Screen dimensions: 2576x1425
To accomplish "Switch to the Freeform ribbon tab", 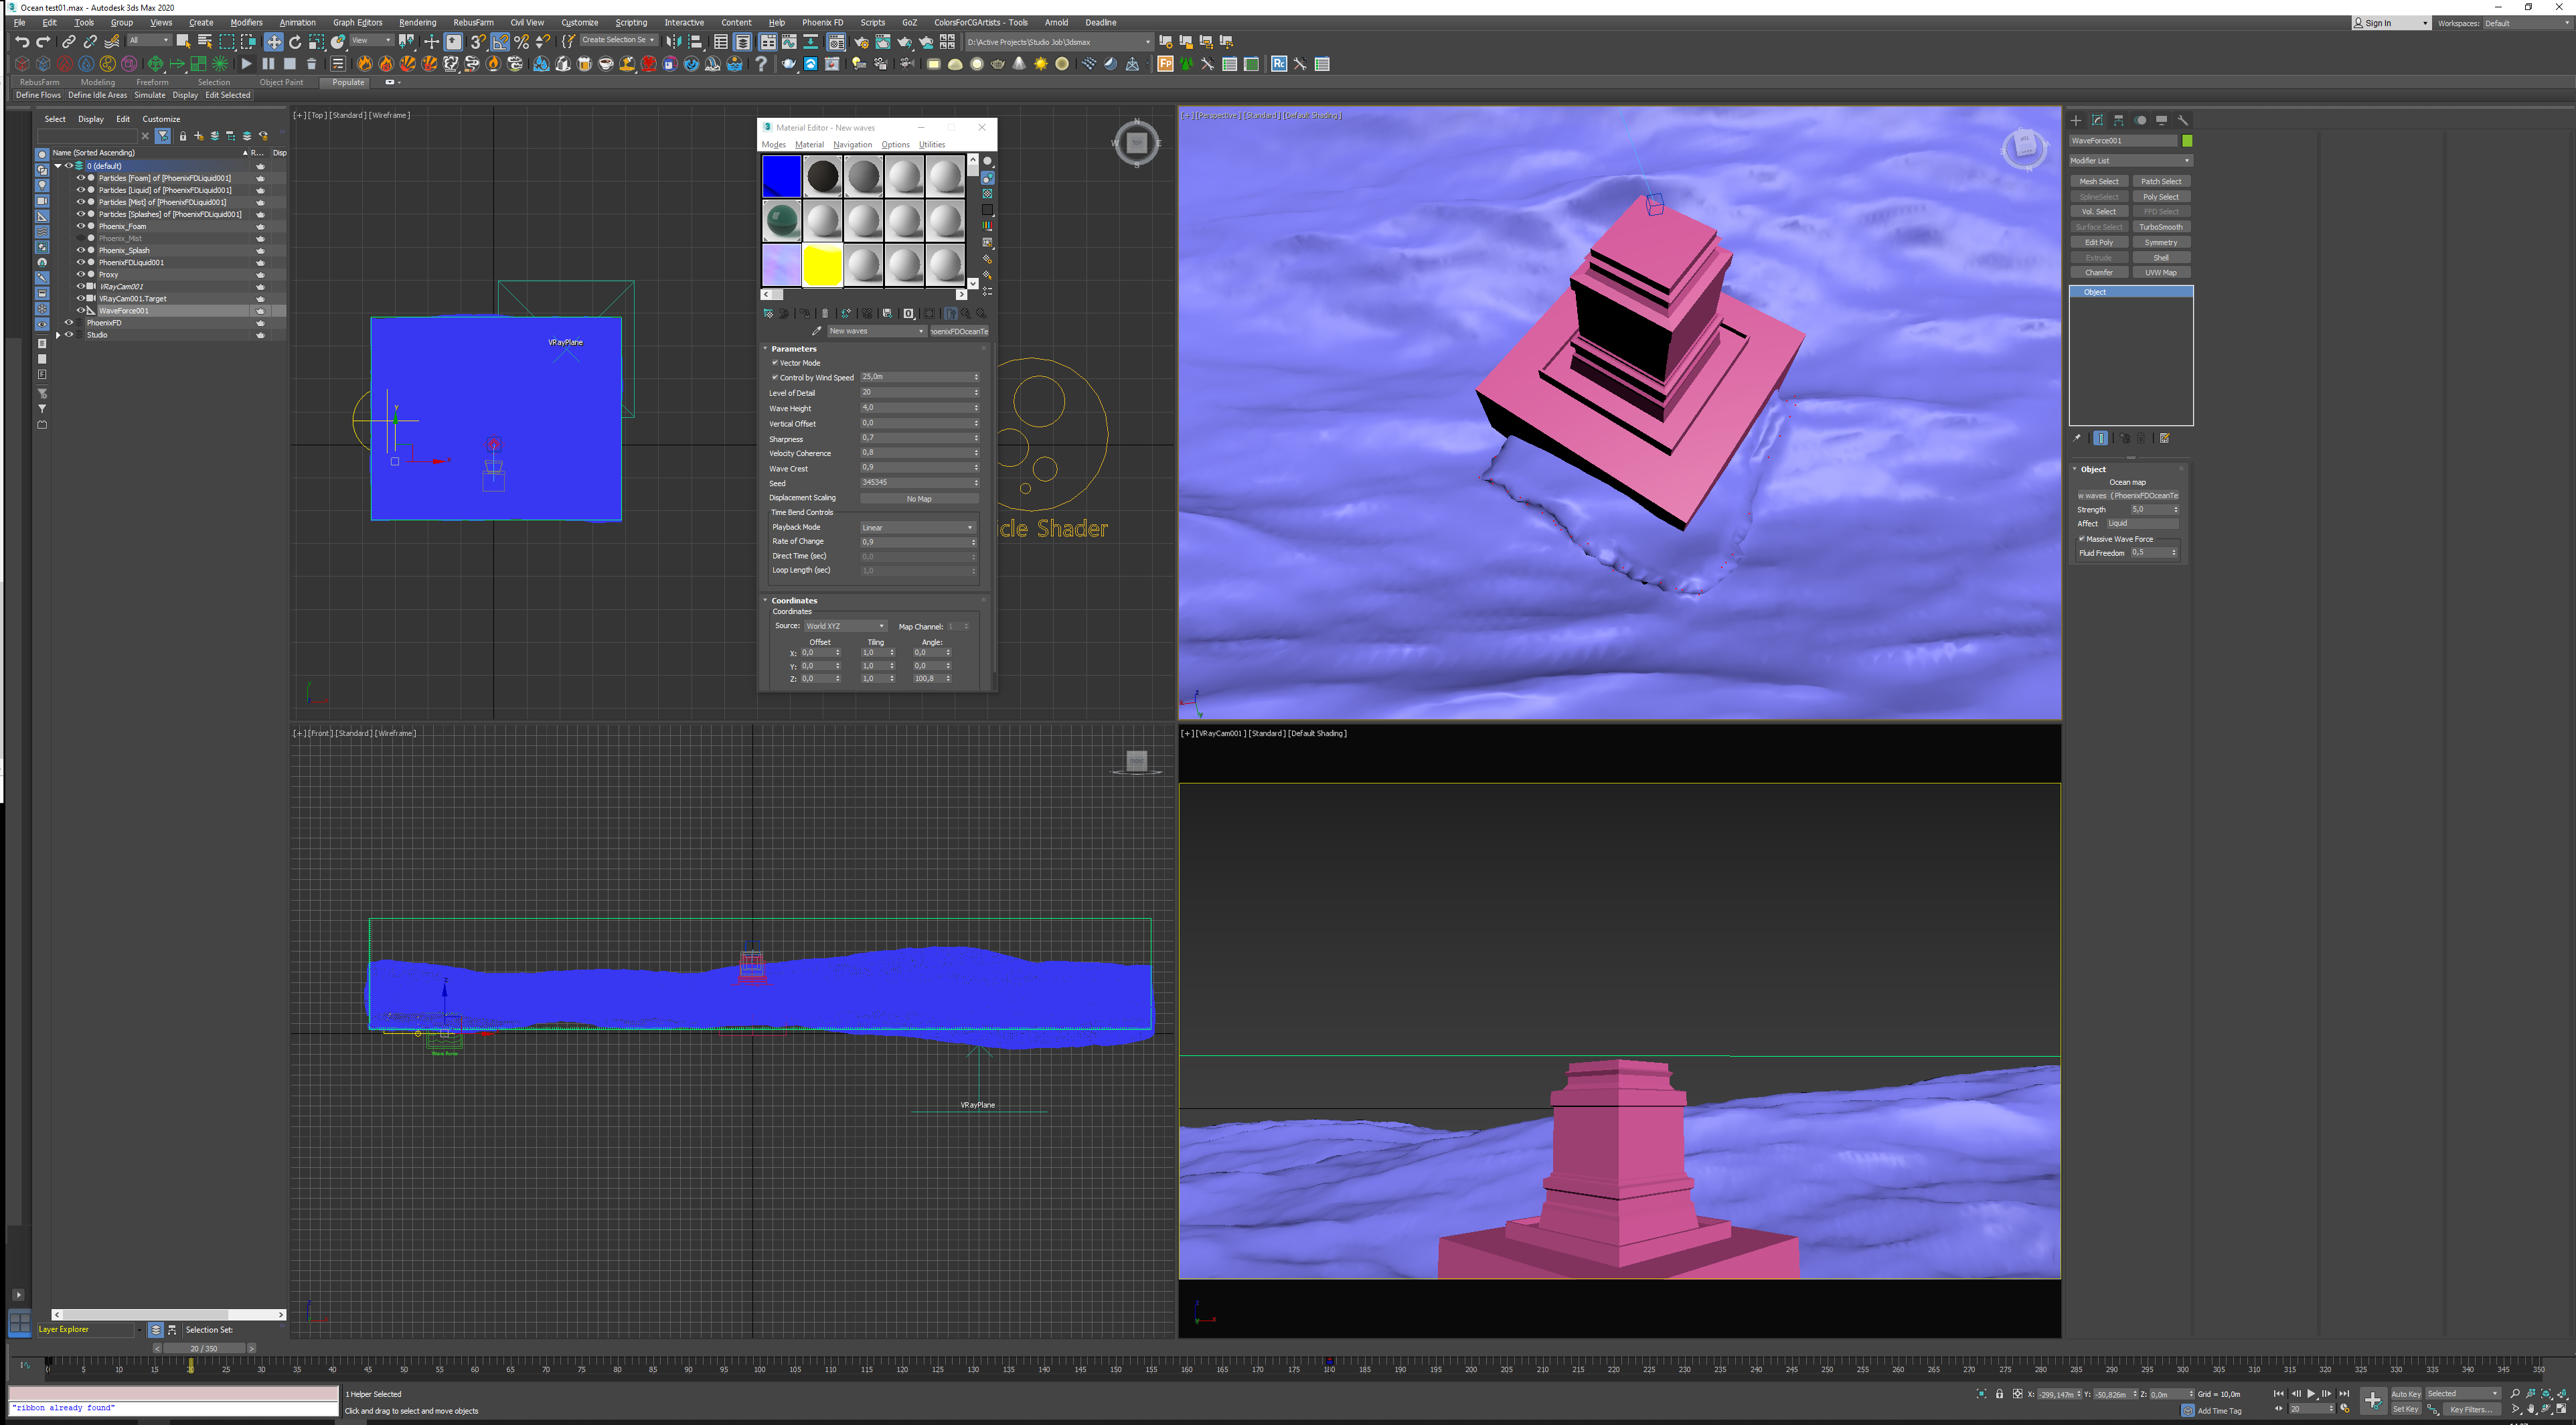I will [152, 82].
